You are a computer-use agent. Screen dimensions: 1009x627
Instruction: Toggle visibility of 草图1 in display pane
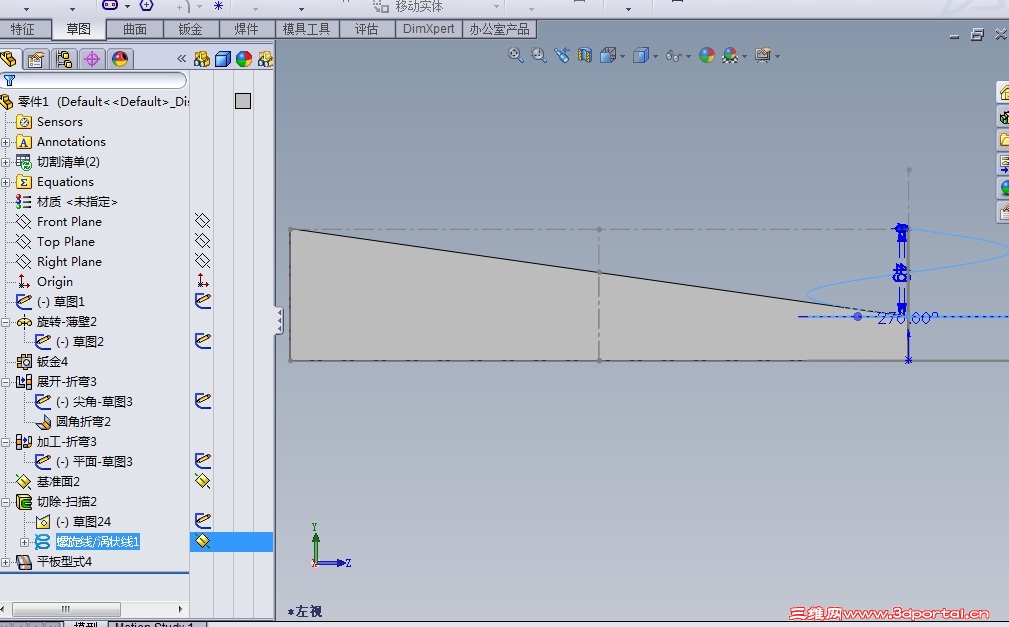203,301
